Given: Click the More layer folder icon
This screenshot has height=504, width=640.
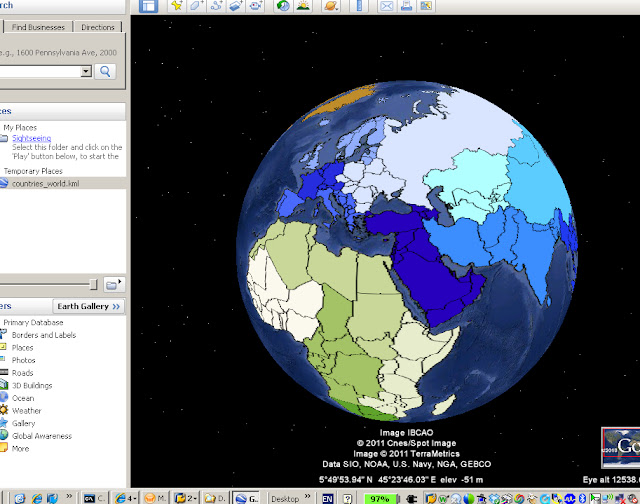Looking at the screenshot, I should tap(4, 448).
